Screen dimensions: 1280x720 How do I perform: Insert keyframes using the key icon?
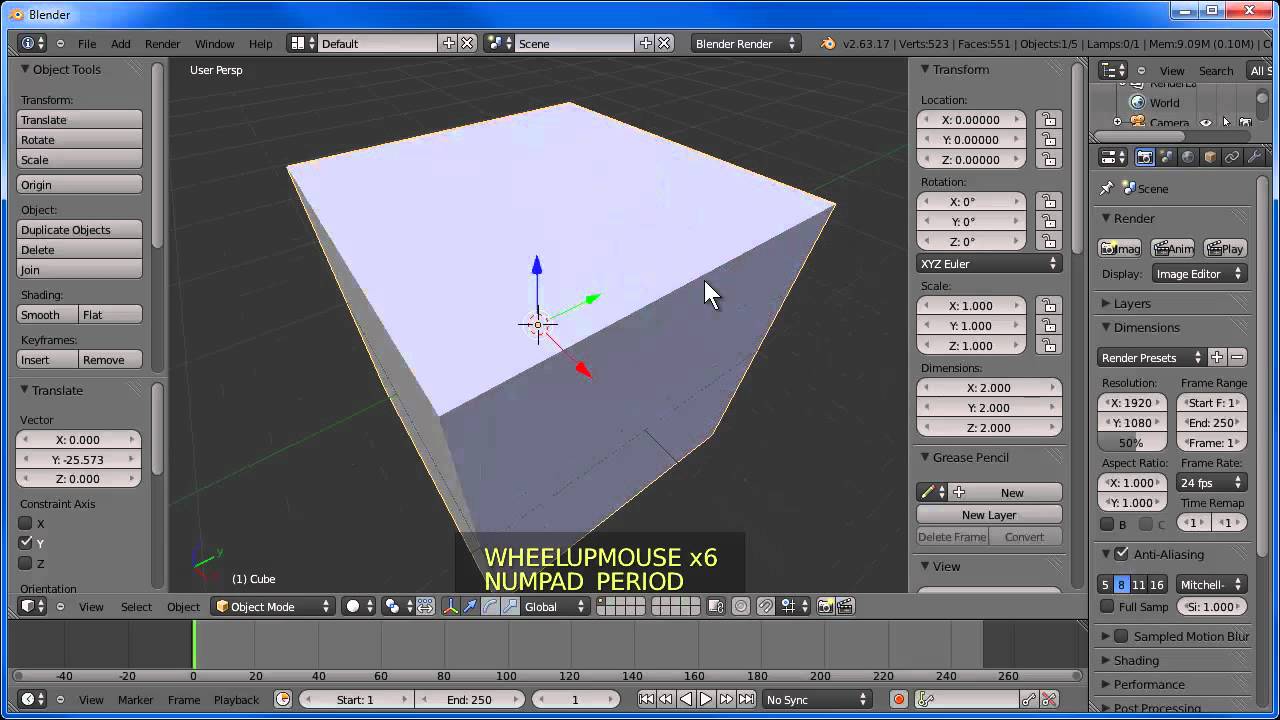1029,700
